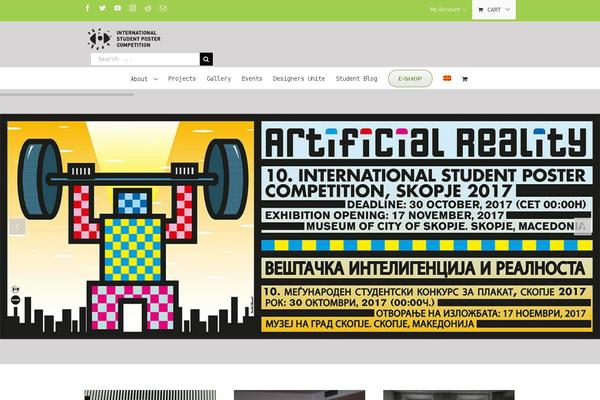Click 'MUSEUM OF CITY OF SKOPJE' text line
This screenshot has width=600, height=400.
point(446,226)
